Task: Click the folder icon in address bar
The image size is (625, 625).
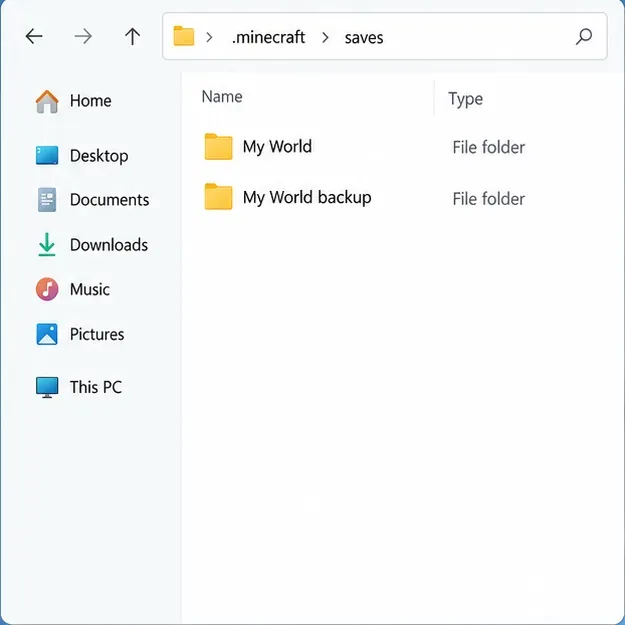Action: pyautogui.click(x=184, y=36)
